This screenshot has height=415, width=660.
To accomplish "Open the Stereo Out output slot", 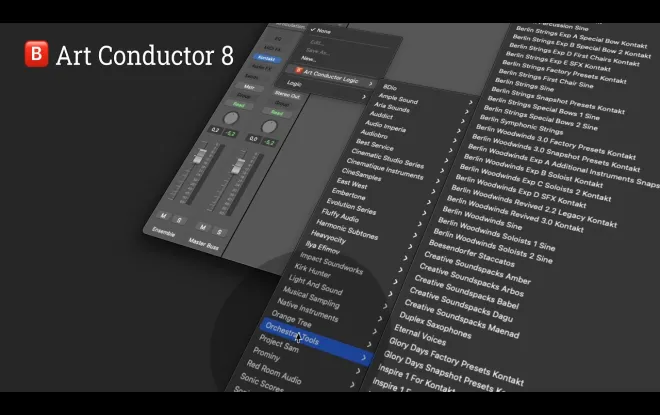I will [287, 94].
